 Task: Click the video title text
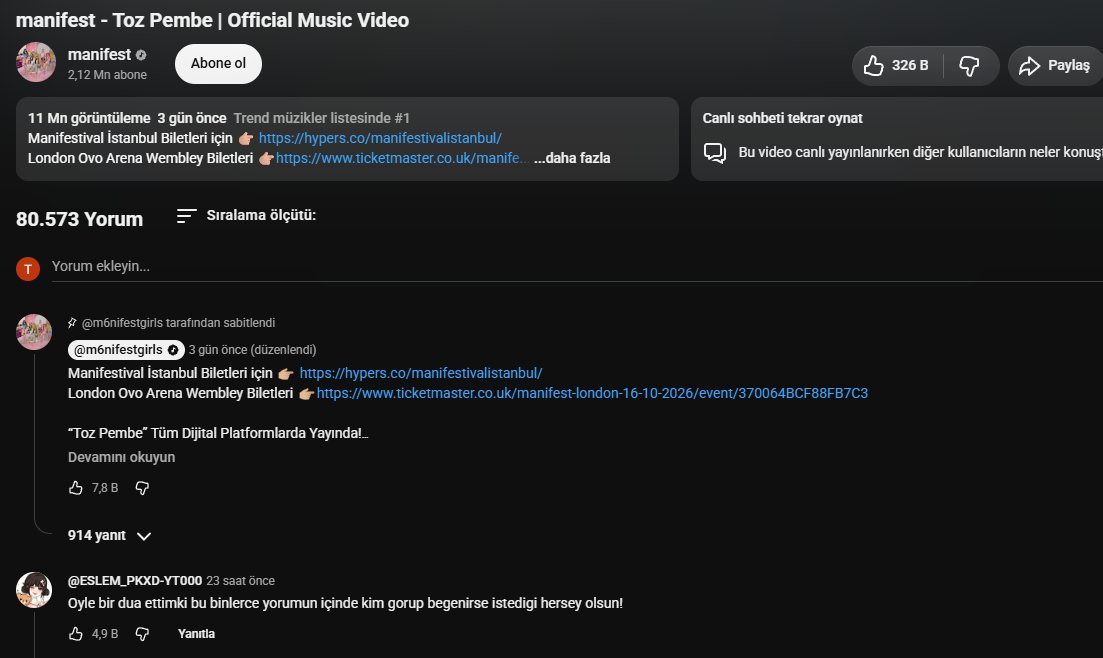[212, 20]
